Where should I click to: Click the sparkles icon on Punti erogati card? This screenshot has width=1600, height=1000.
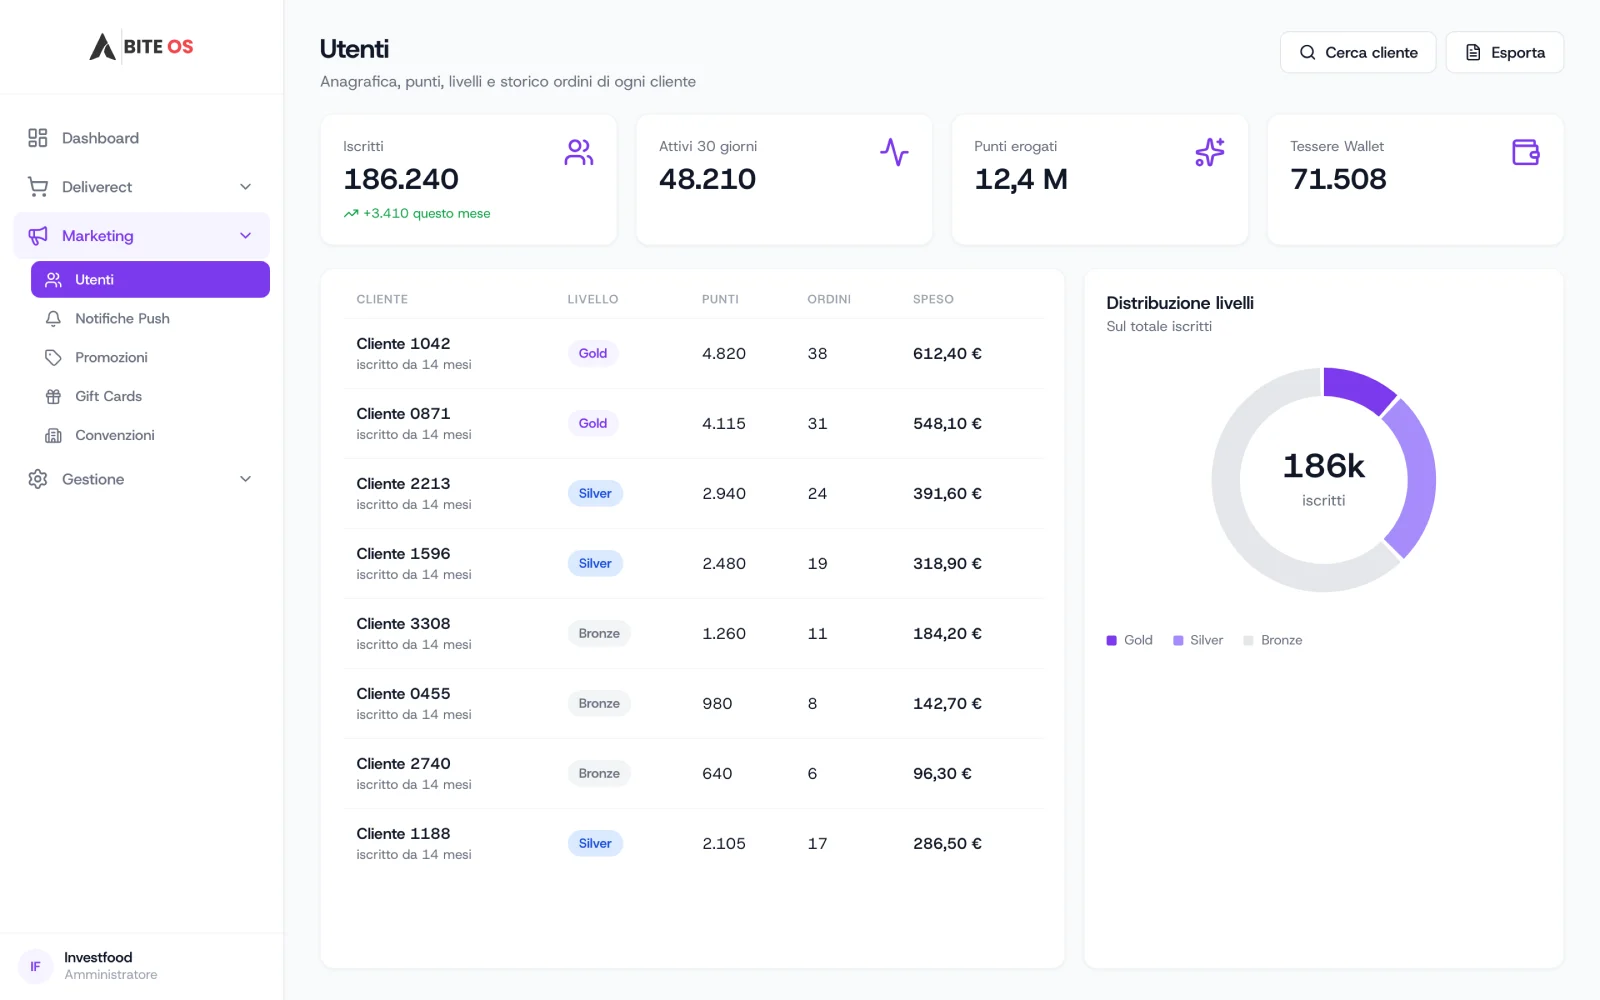[x=1210, y=152]
